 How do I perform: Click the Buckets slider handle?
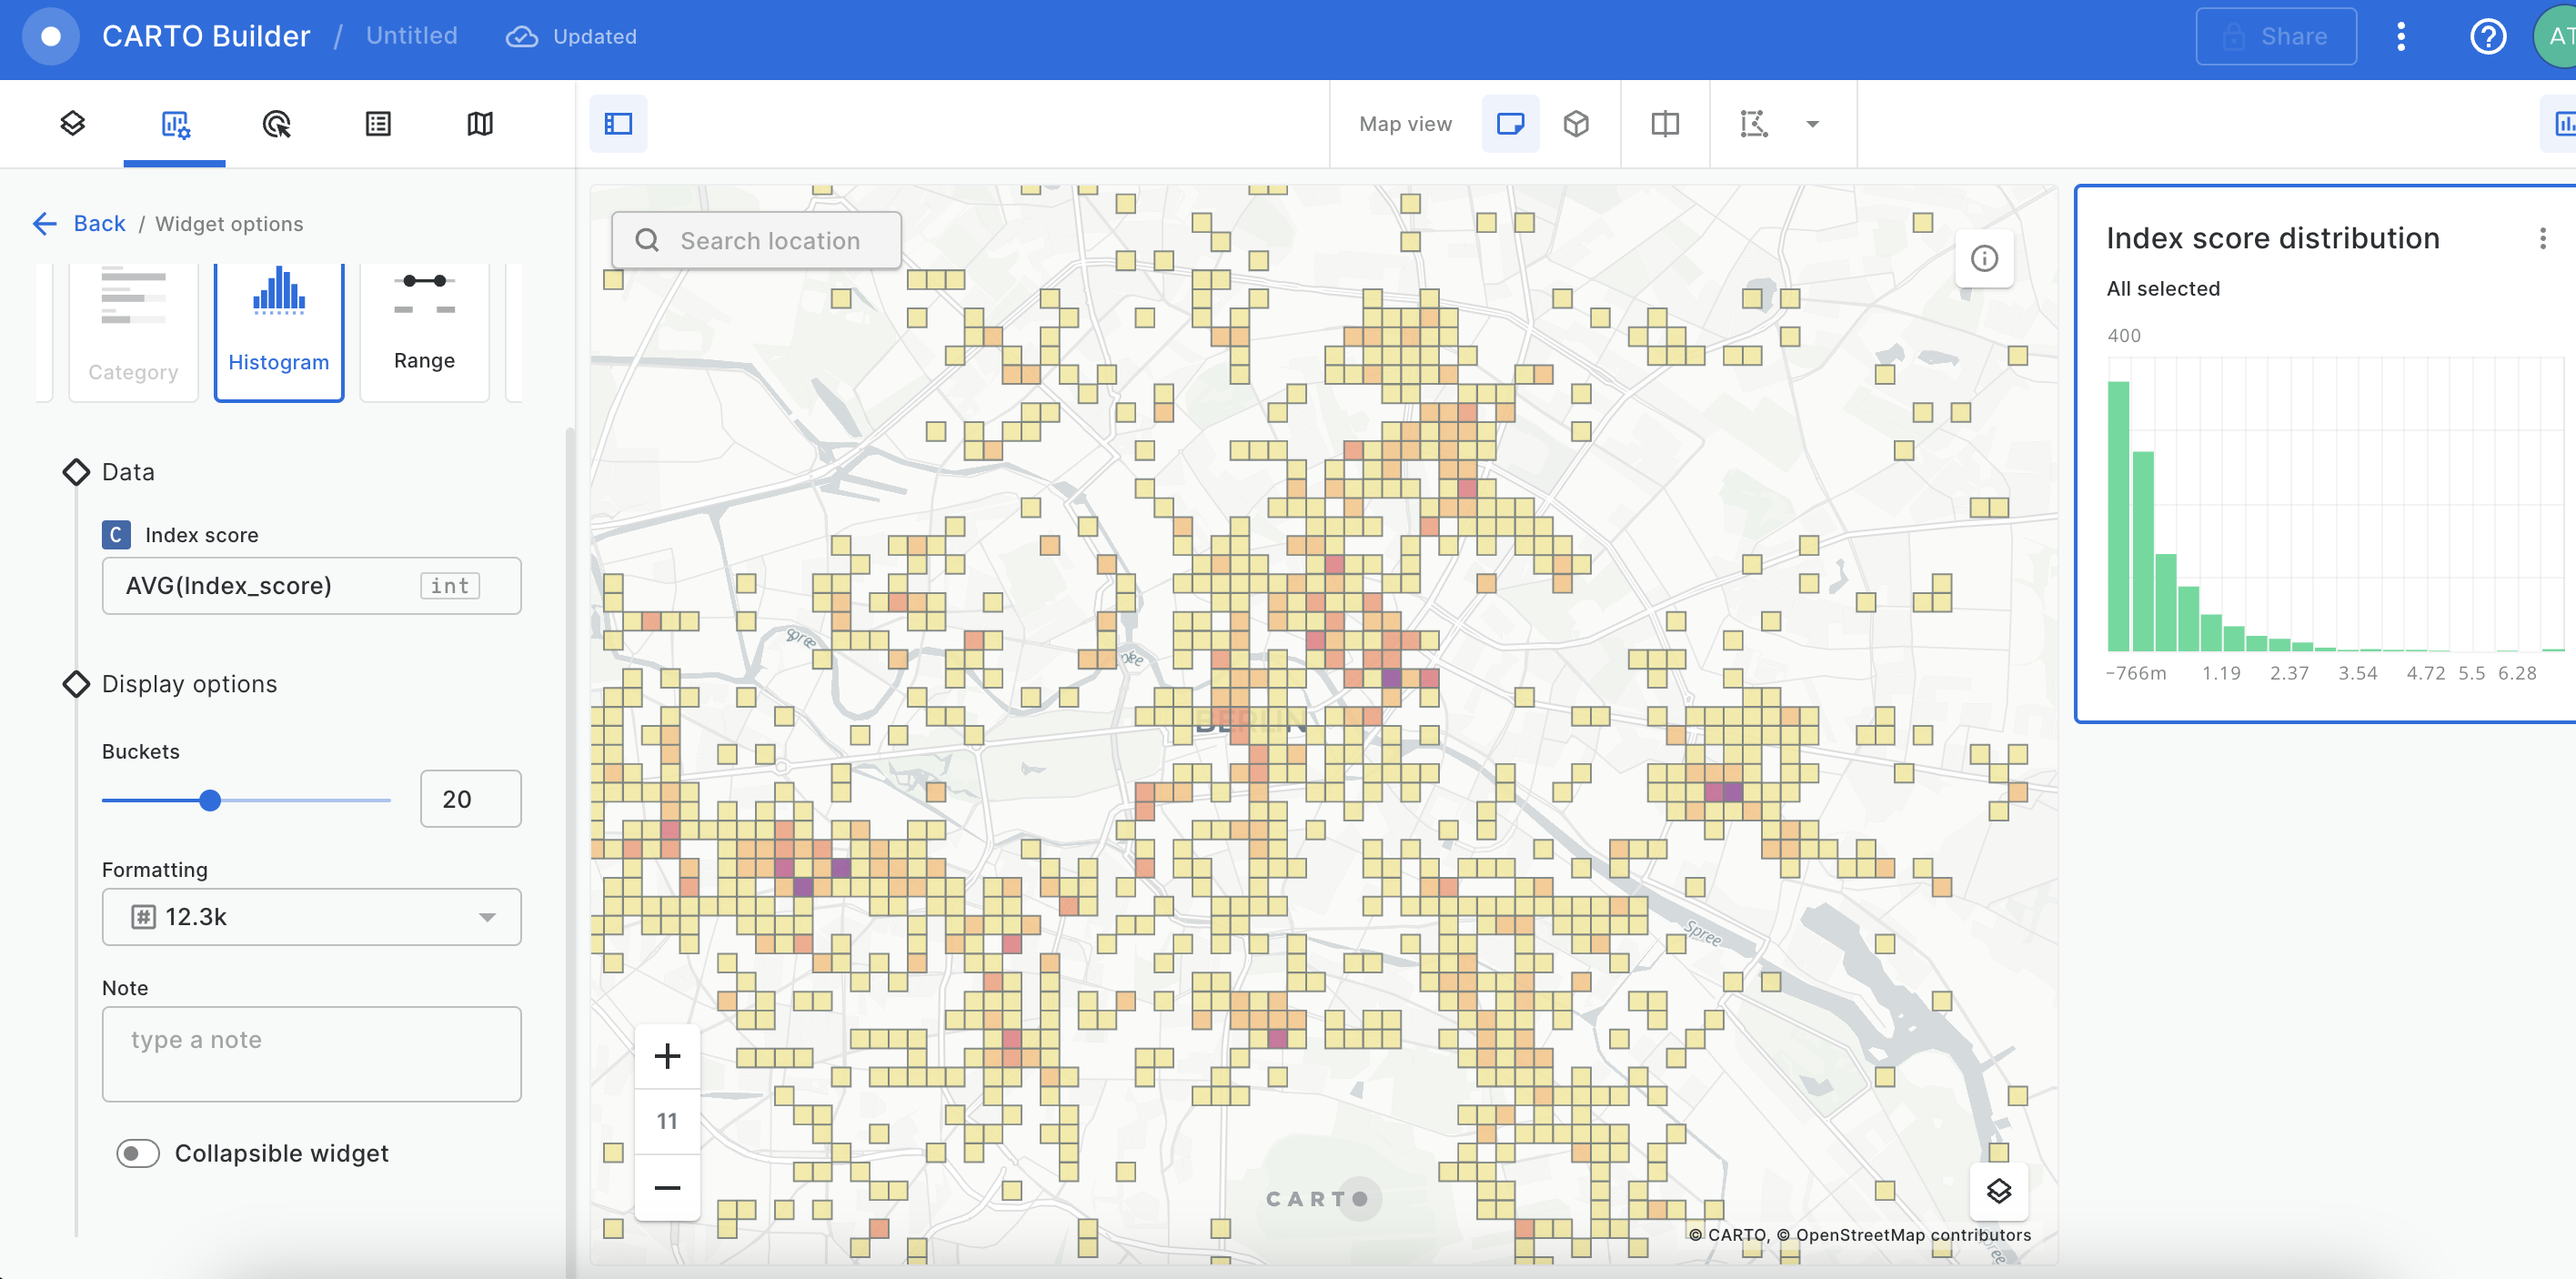(210, 800)
